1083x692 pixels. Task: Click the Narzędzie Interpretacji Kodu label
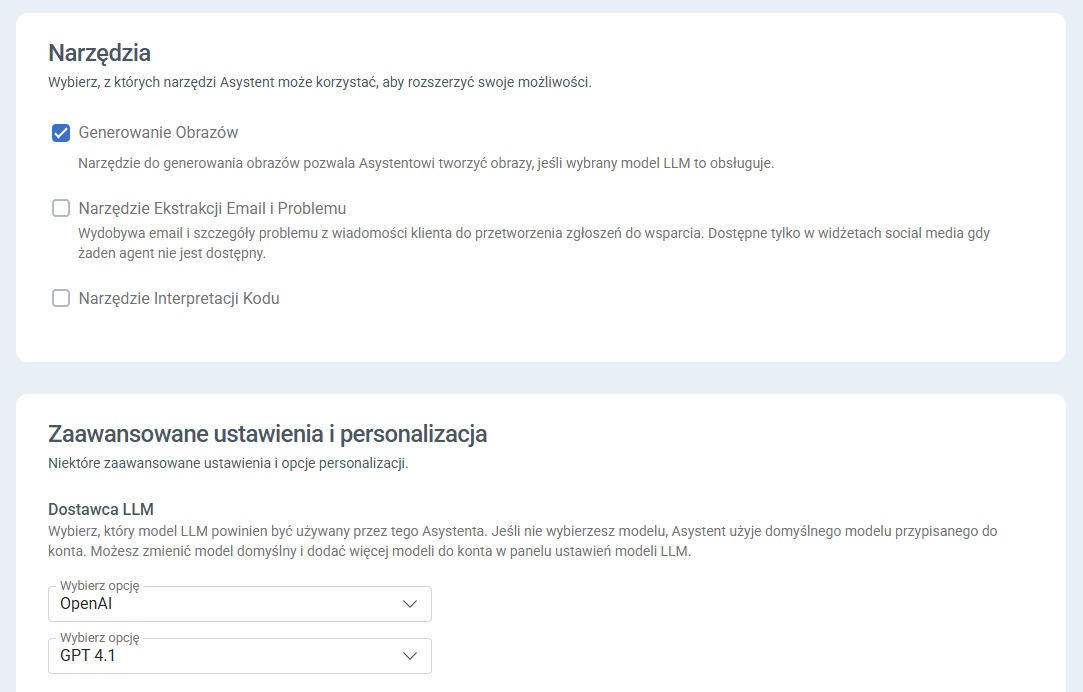[179, 298]
